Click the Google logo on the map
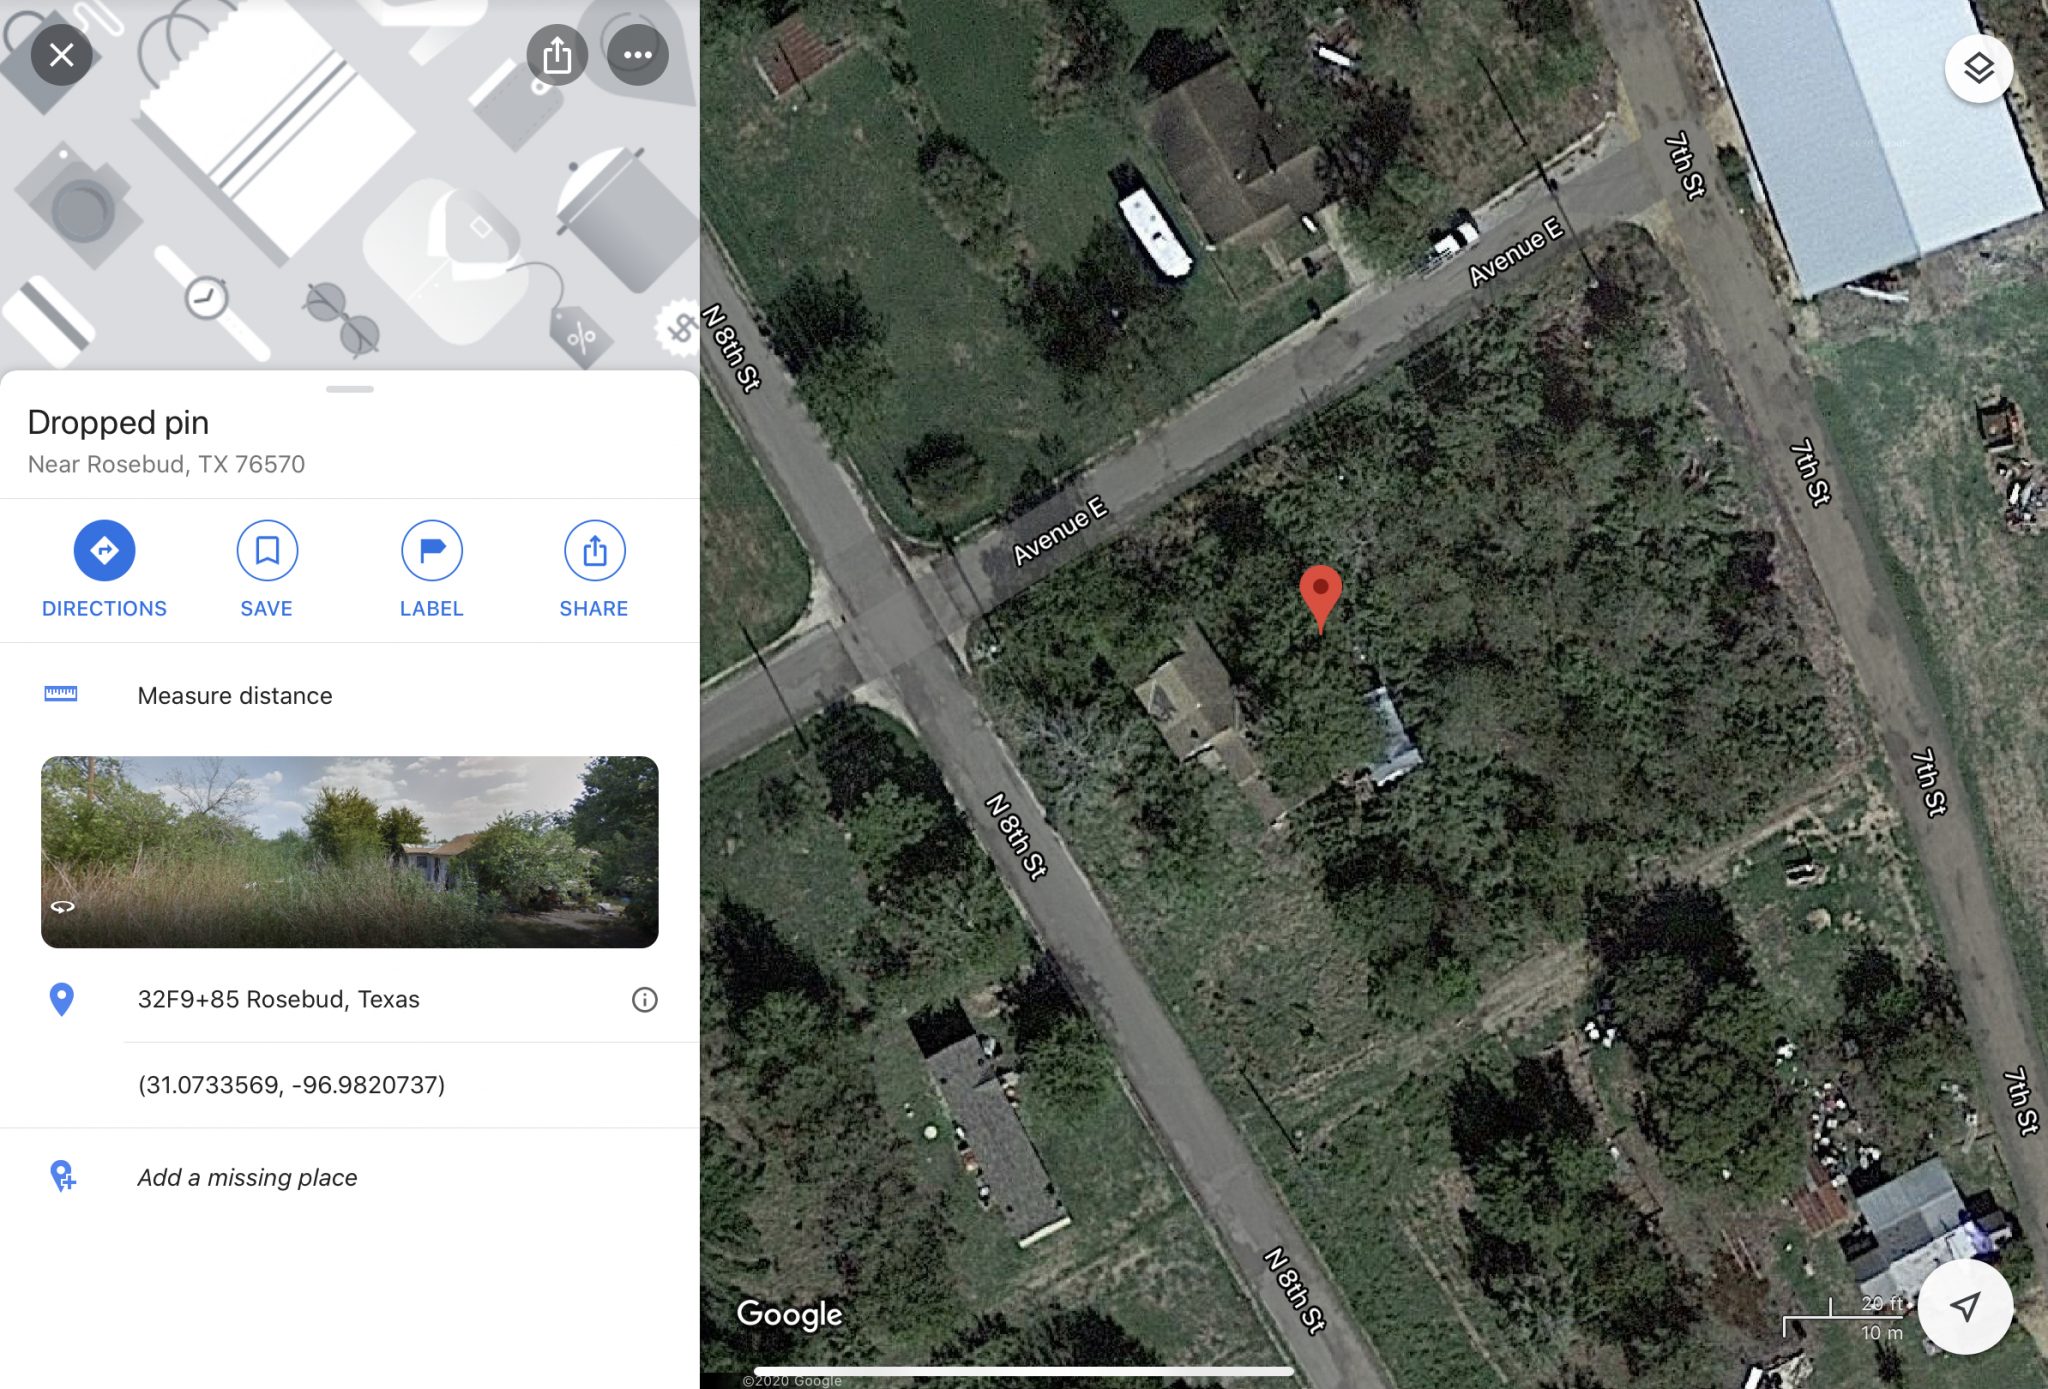Screen dimensions: 2048x1389 coord(789,1314)
